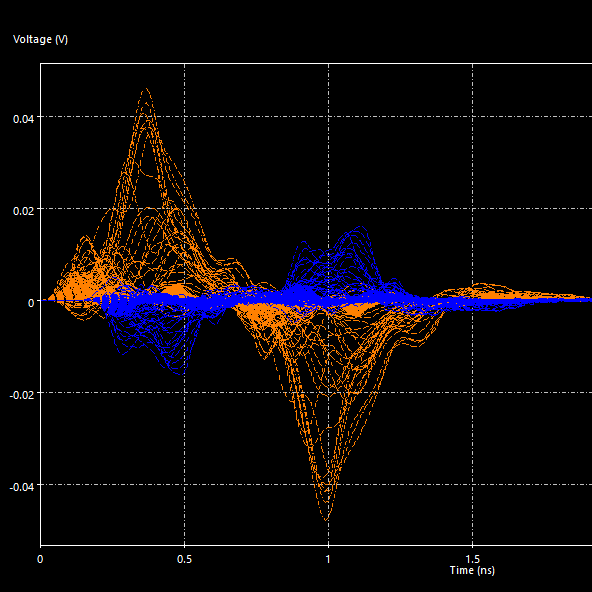The height and width of the screenshot is (592, 592).
Task: Click the zero voltage tick label on the vertical axis
Action: point(31,303)
